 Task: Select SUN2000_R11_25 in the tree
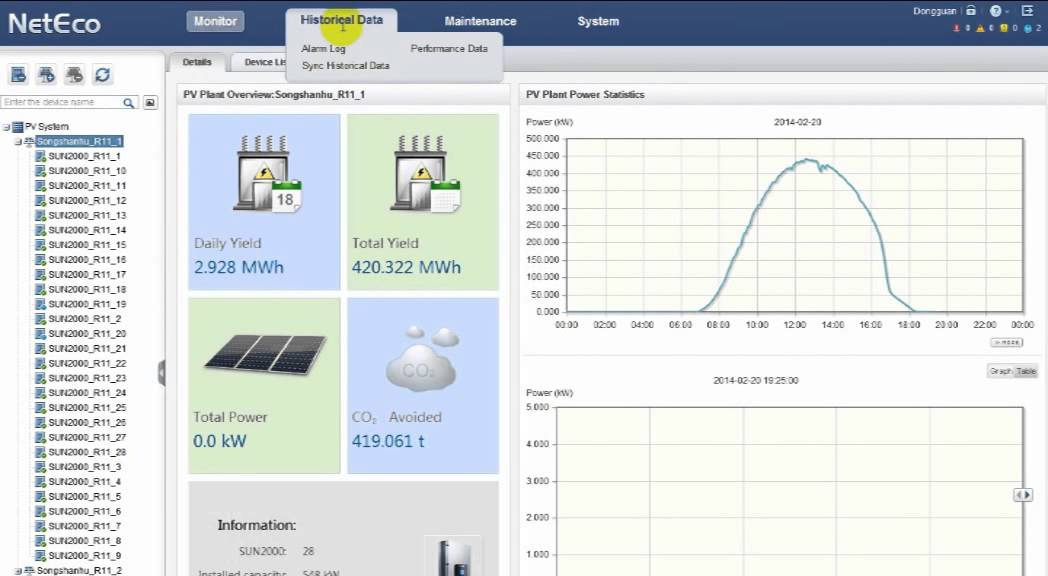(87, 408)
